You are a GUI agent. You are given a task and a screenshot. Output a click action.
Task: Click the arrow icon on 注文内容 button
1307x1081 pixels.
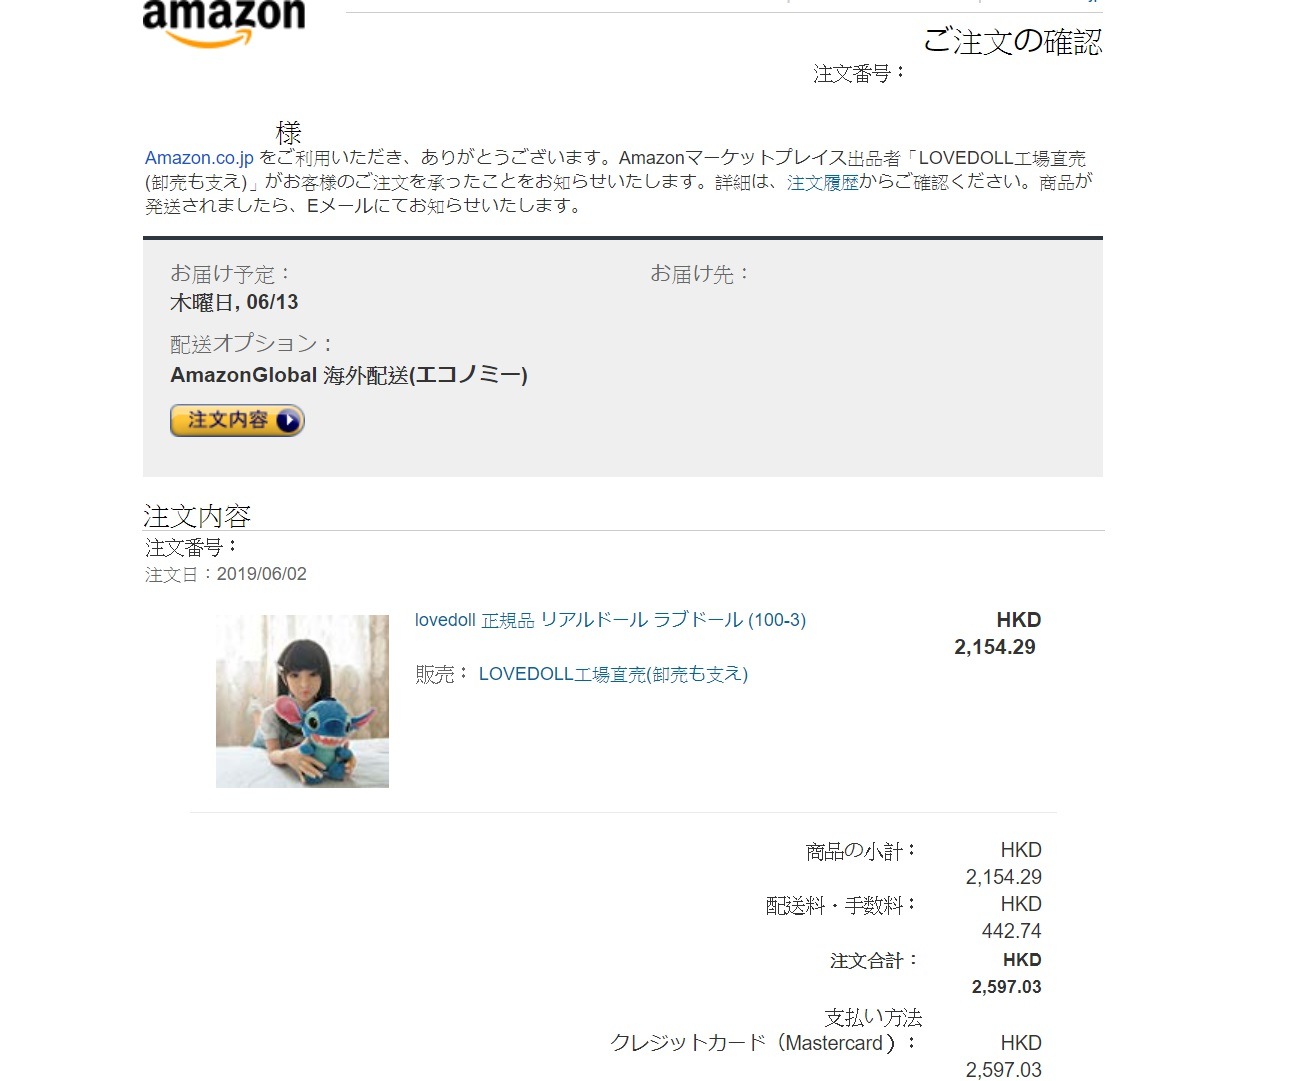[288, 421]
